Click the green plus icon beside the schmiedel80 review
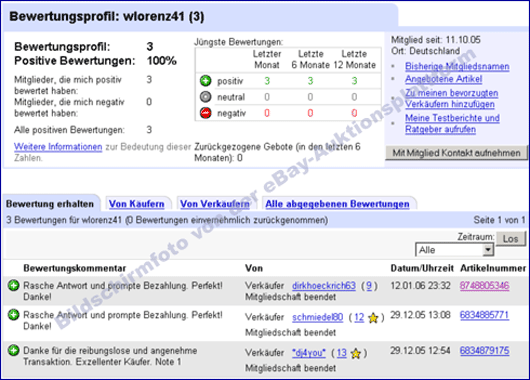Viewport: 530px width, 380px height. pyautogui.click(x=14, y=315)
